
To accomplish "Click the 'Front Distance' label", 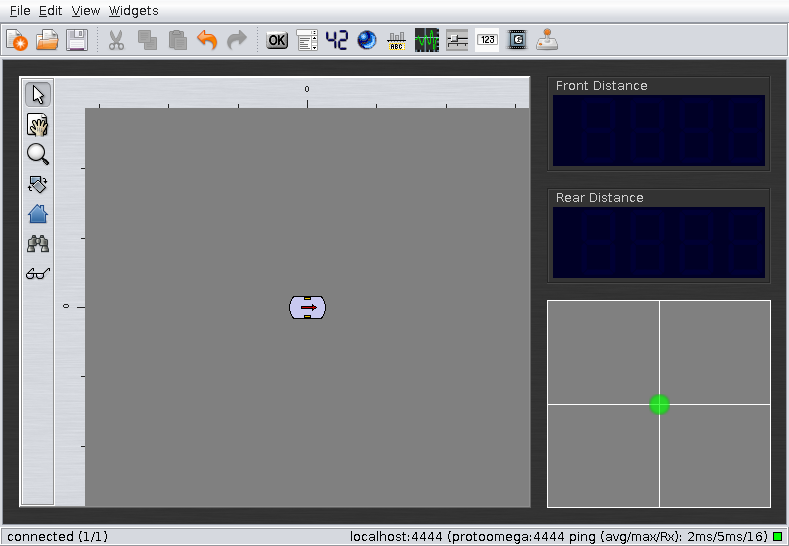I will pos(601,86).
